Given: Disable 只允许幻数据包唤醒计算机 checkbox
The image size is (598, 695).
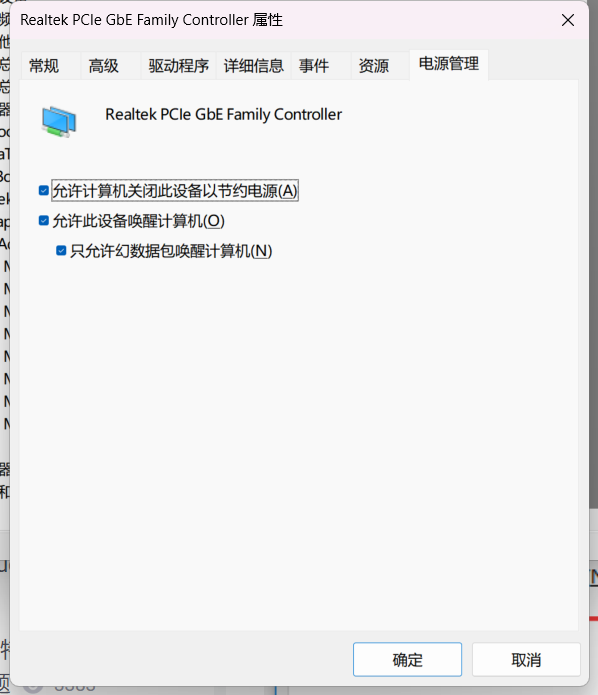Looking at the screenshot, I should click(x=61, y=251).
